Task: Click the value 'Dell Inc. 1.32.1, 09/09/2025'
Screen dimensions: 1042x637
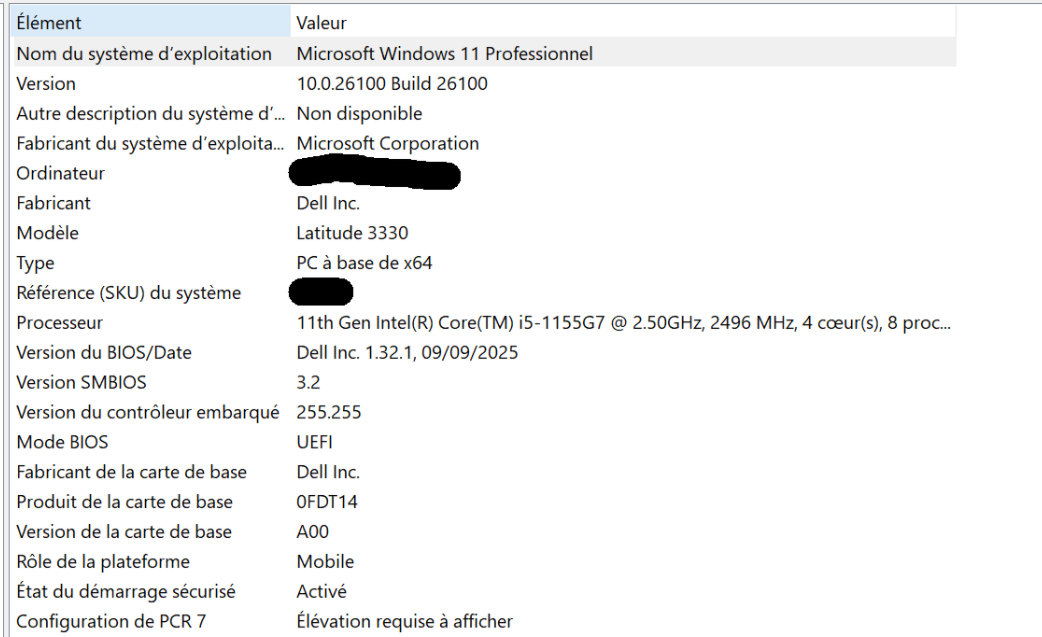Action: pos(407,353)
